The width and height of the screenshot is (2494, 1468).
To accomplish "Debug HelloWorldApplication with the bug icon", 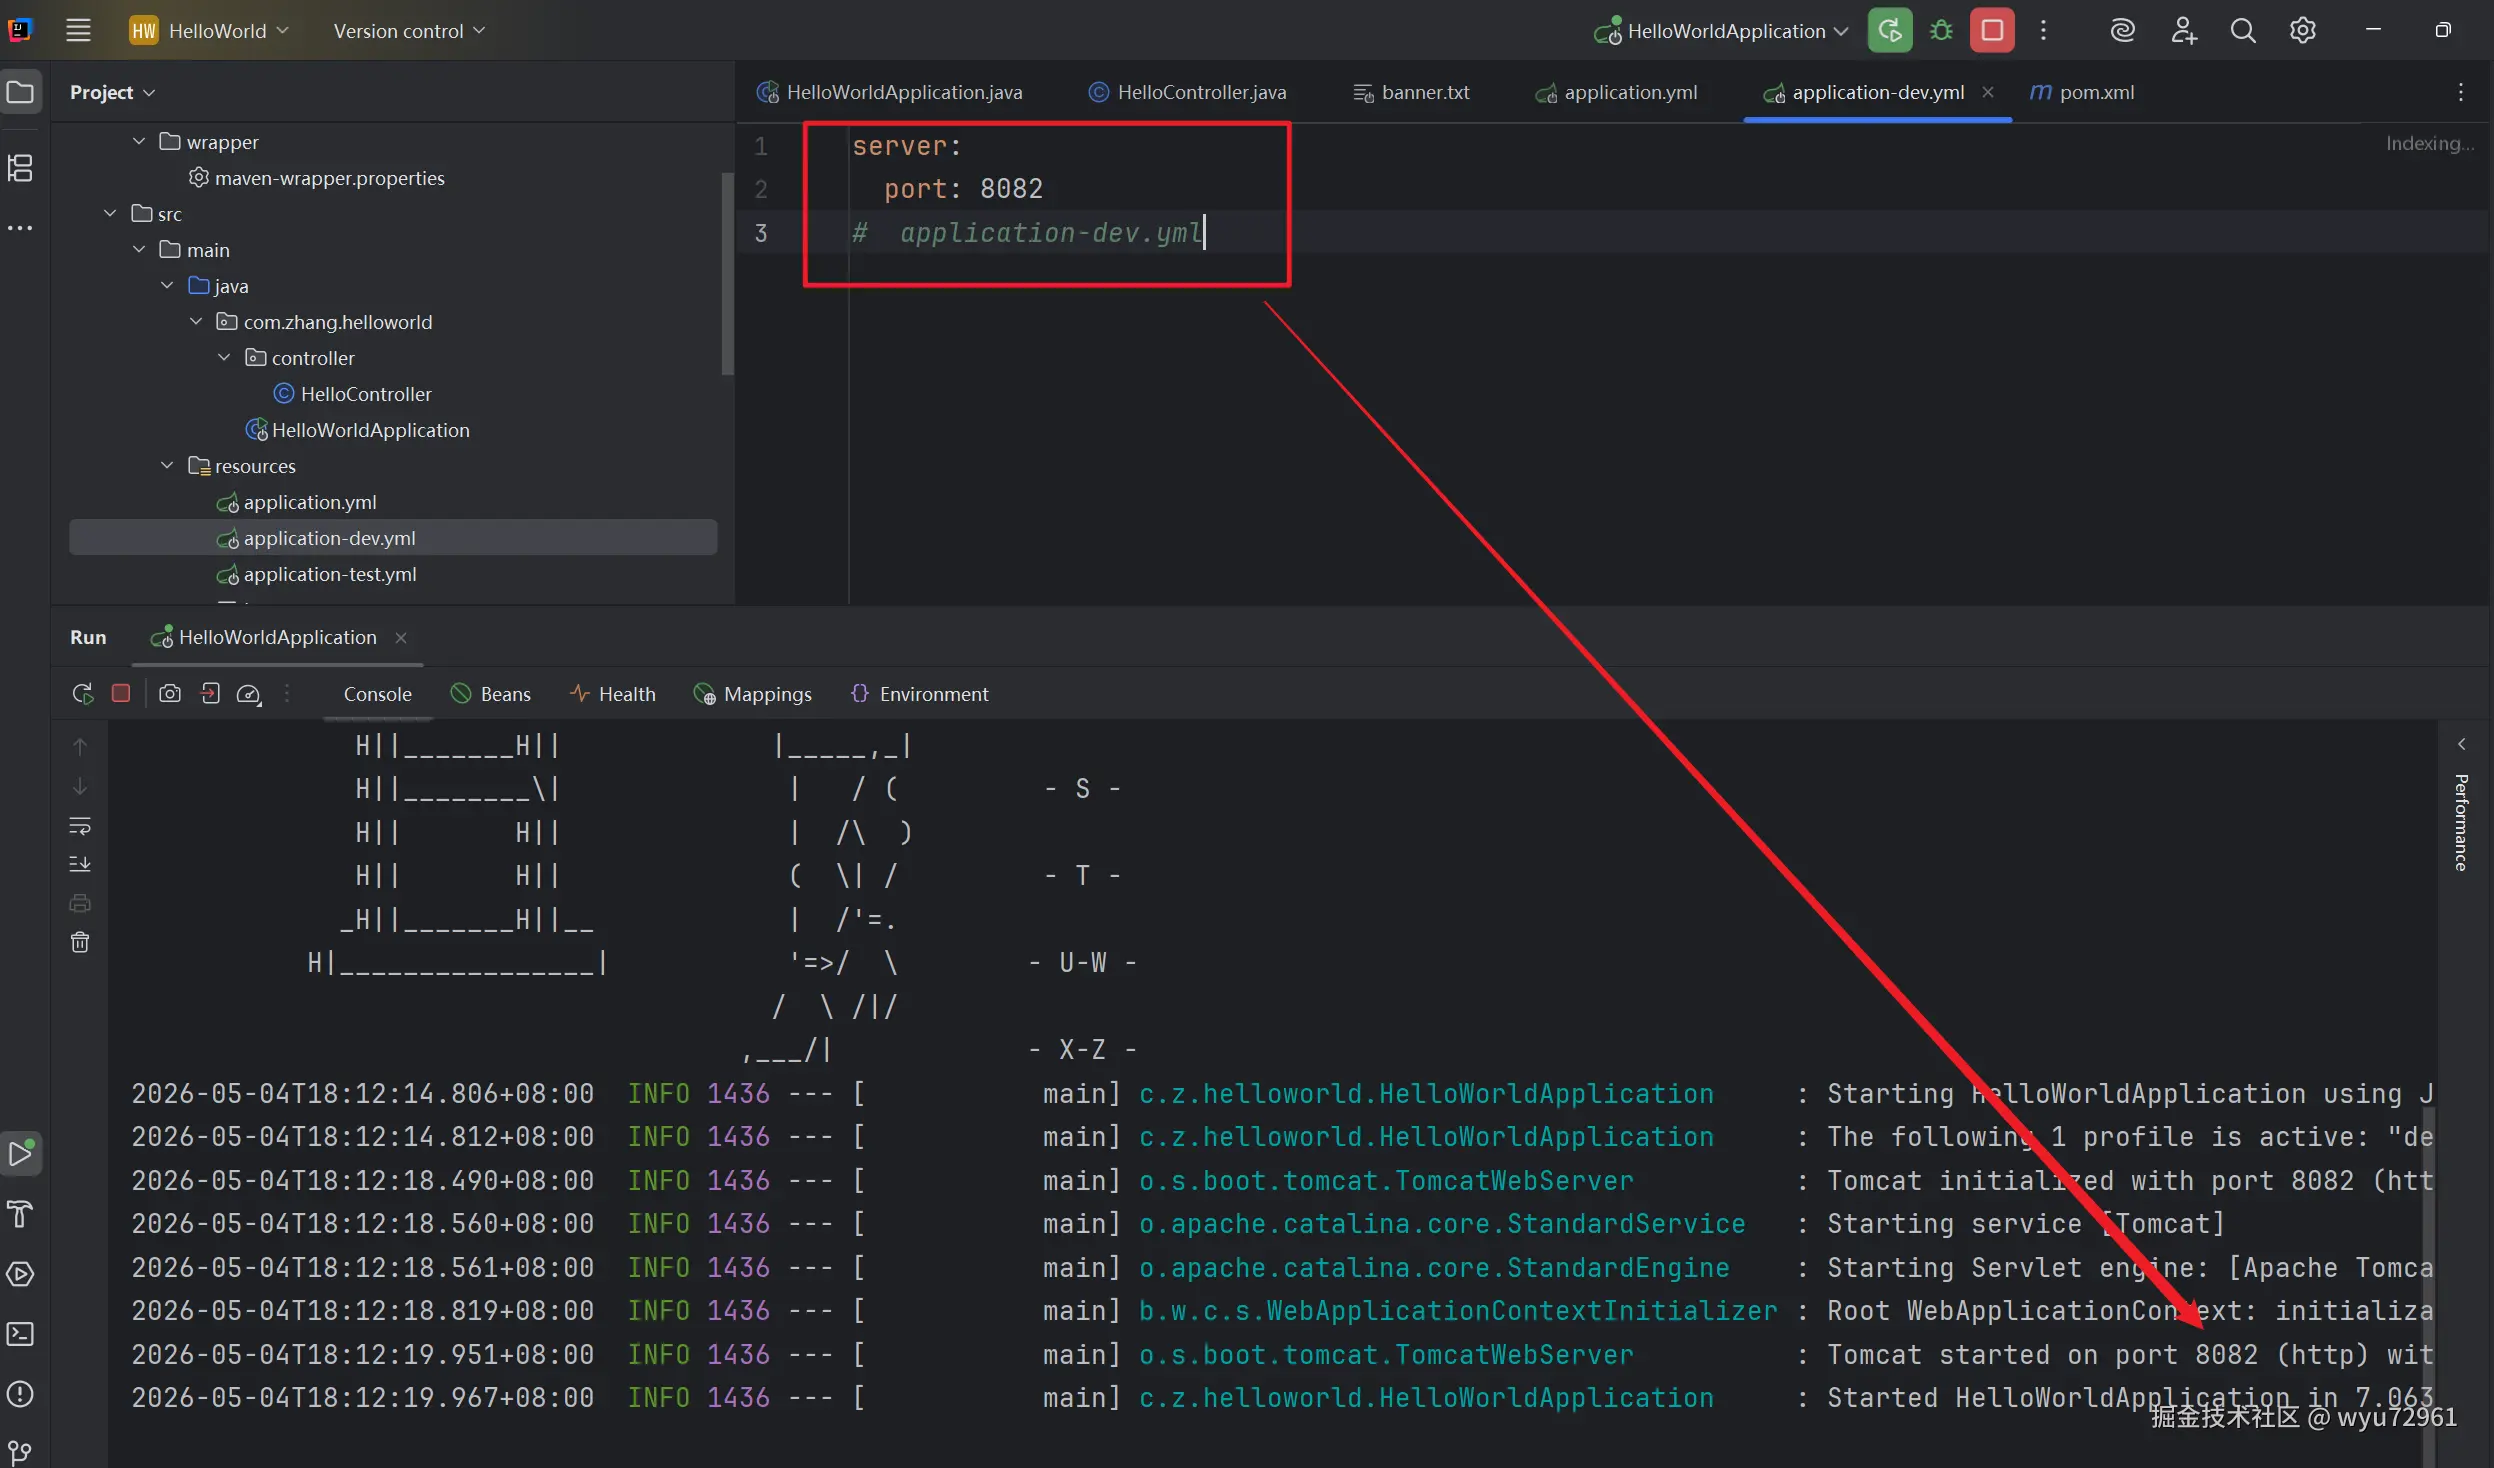I will [1941, 31].
